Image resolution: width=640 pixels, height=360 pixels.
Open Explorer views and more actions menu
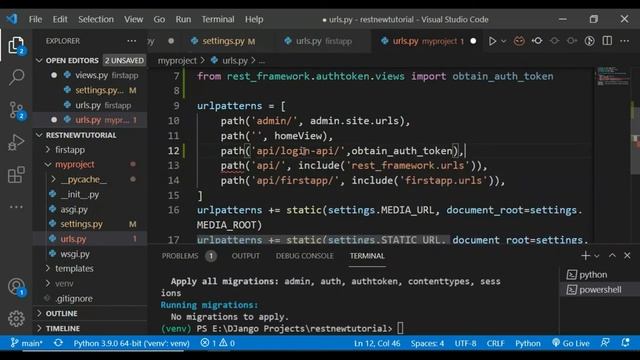click(131, 41)
